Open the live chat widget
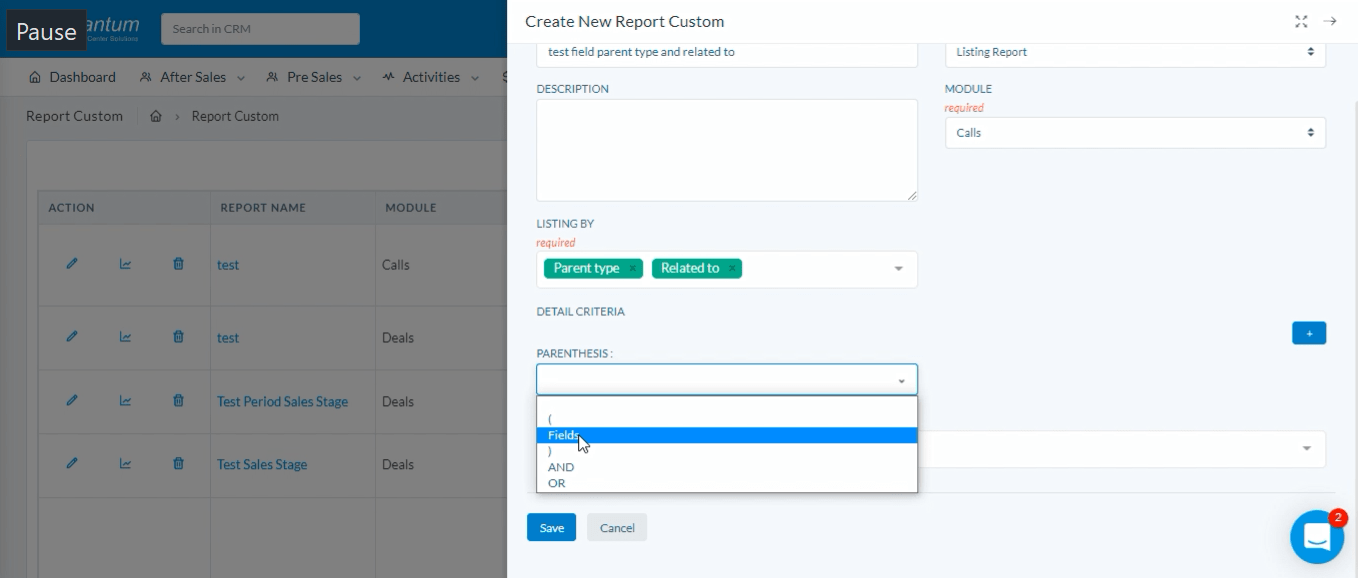This screenshot has width=1358, height=578. (1316, 537)
